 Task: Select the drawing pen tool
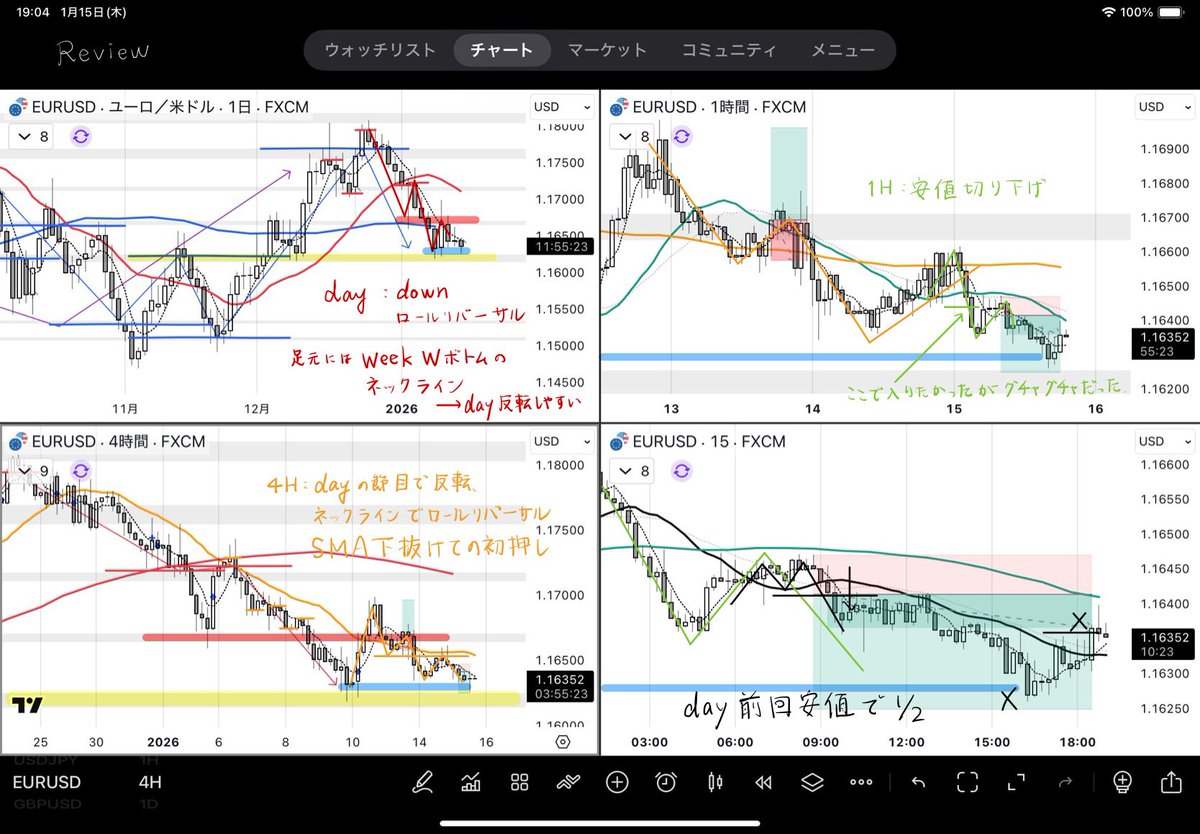coord(424,782)
